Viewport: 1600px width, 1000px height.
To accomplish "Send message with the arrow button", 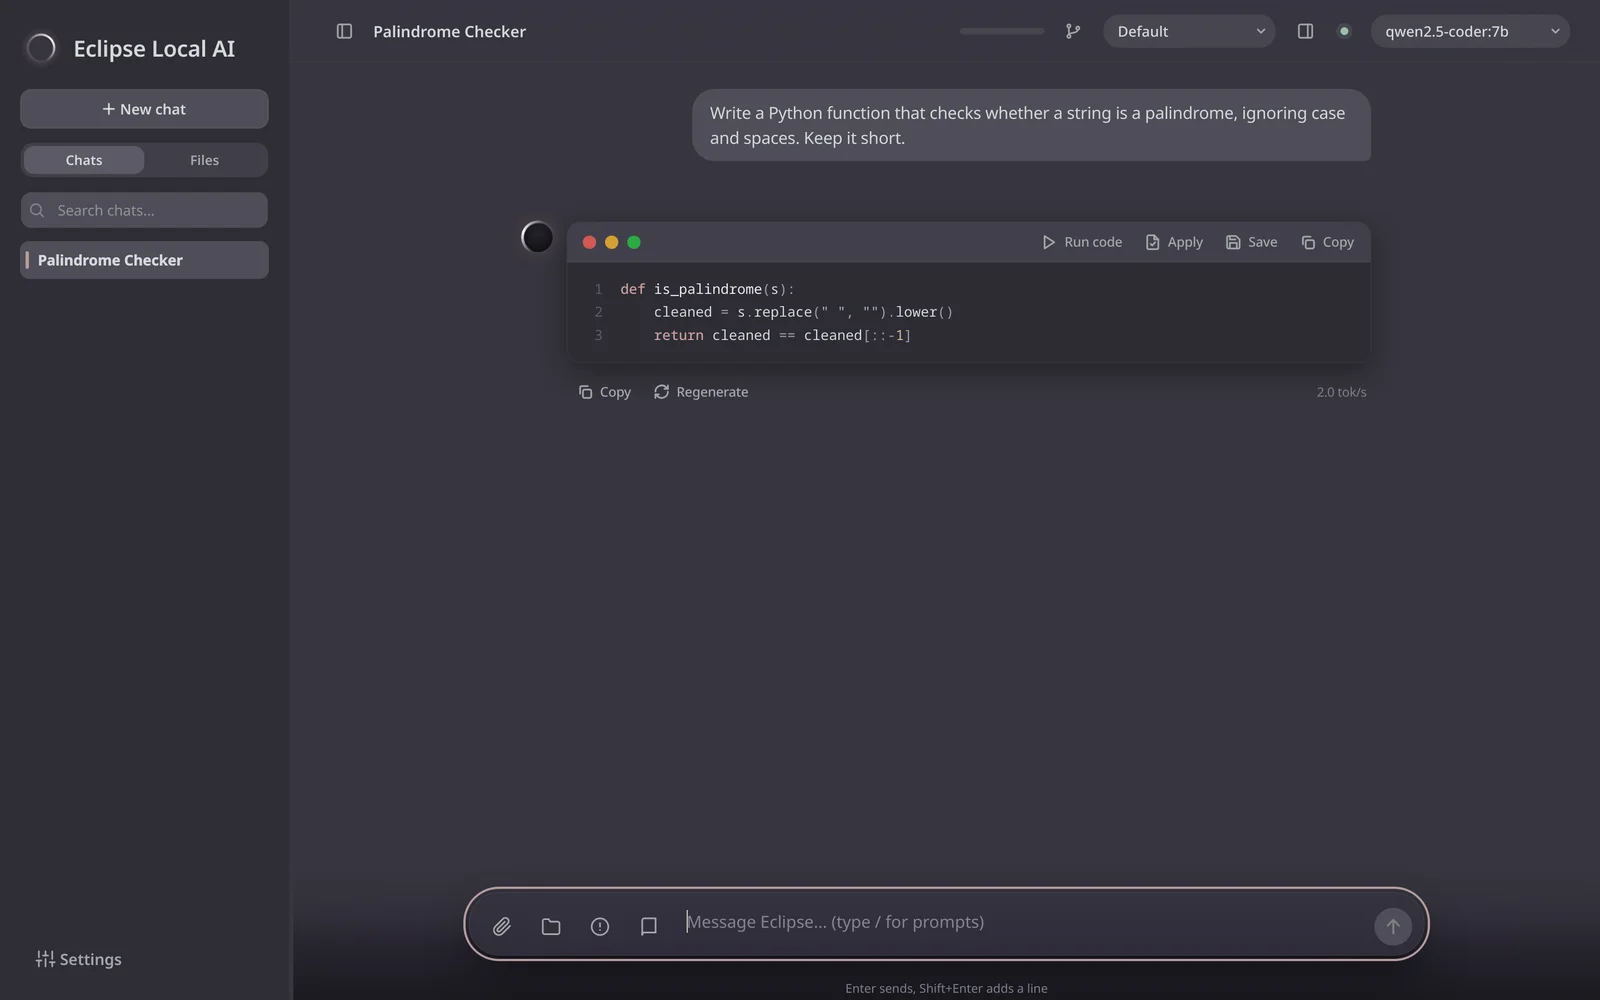I will (x=1393, y=926).
